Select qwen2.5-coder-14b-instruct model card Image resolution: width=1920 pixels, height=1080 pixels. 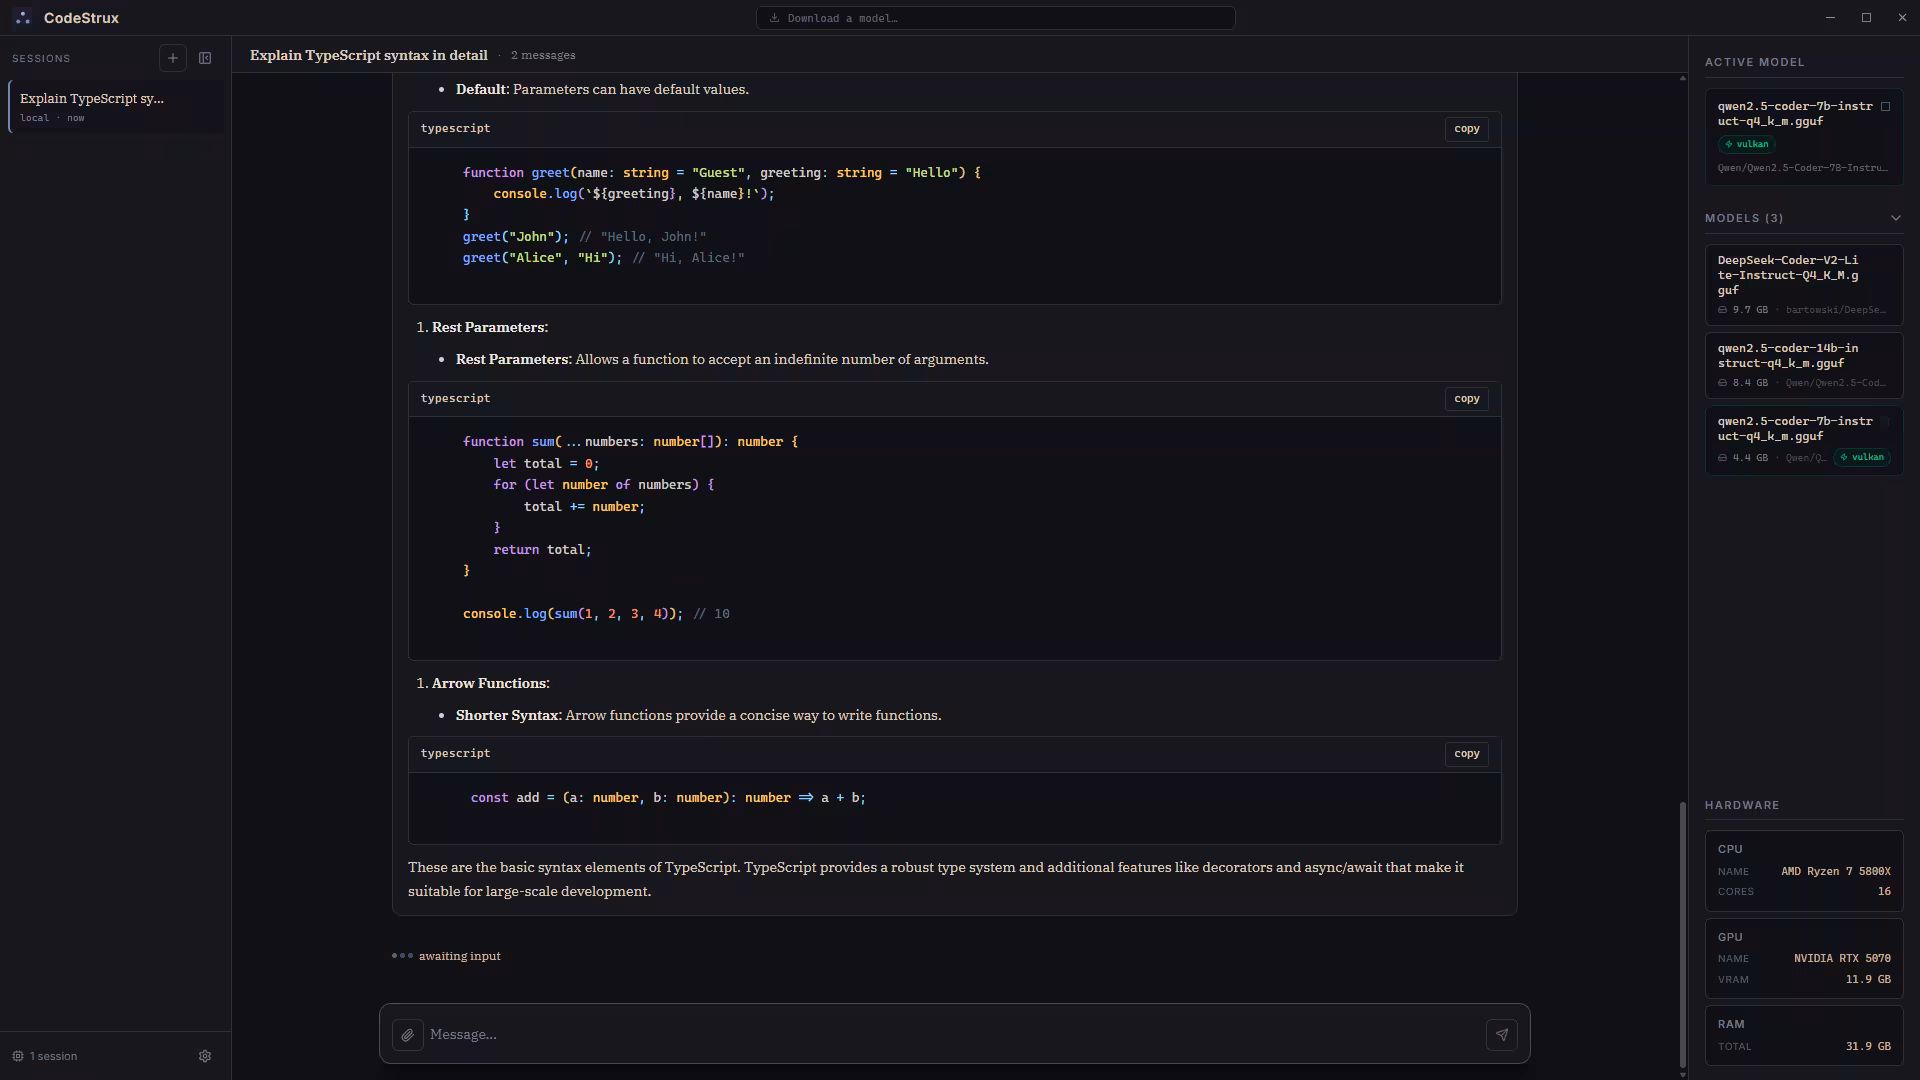pyautogui.click(x=1804, y=365)
